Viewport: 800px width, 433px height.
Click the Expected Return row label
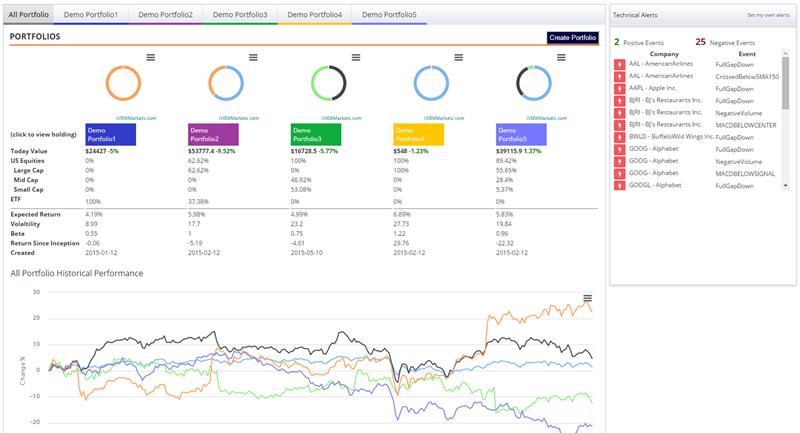(36, 215)
